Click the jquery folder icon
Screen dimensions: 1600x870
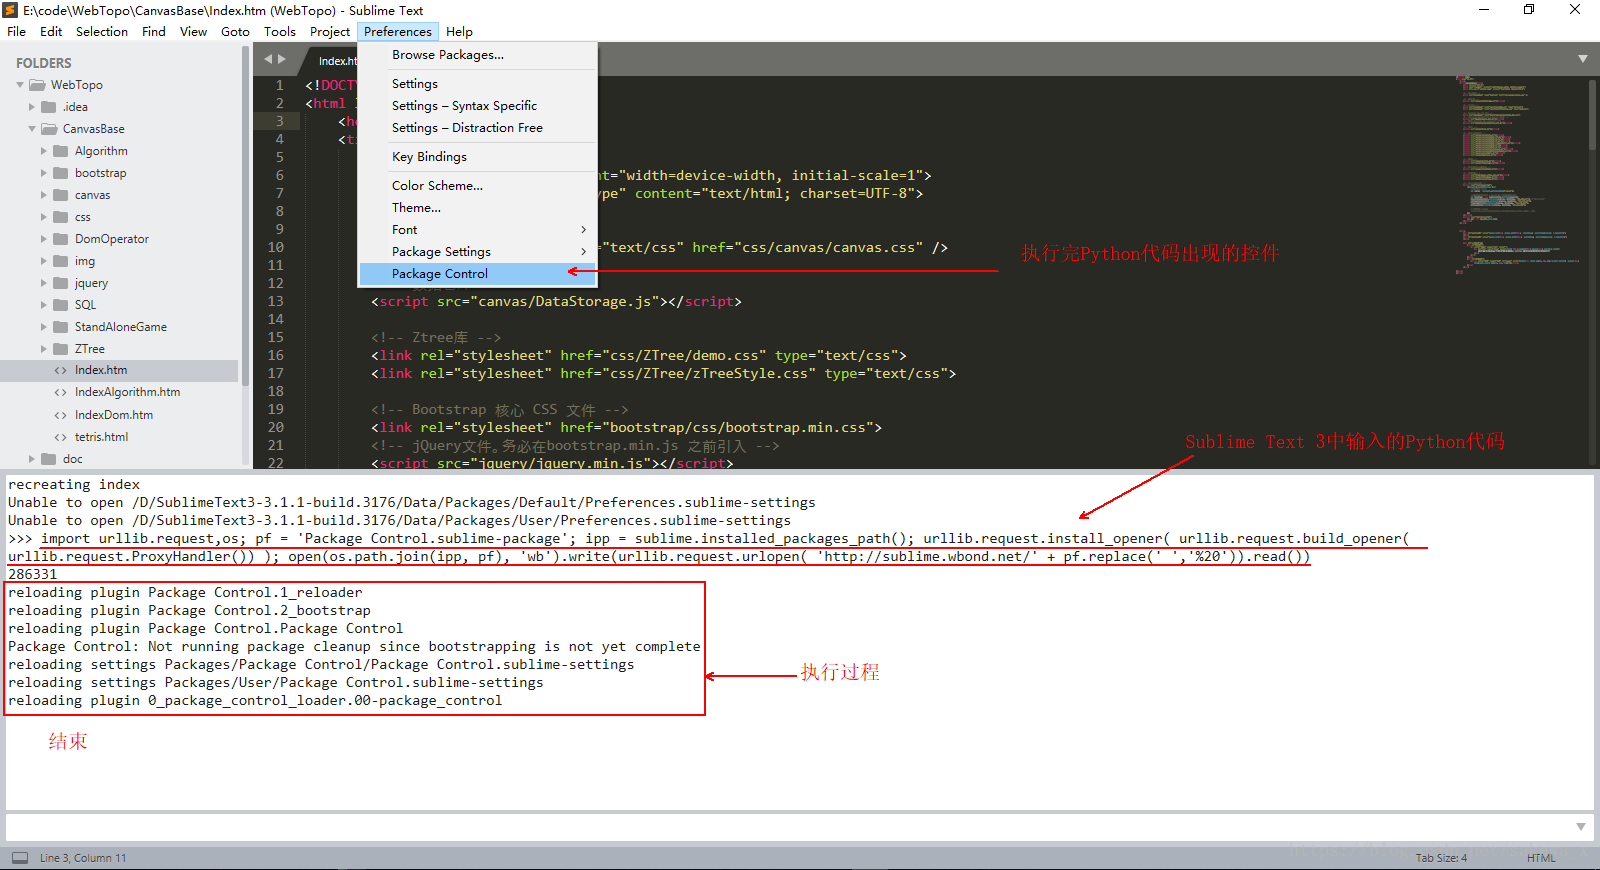click(61, 283)
